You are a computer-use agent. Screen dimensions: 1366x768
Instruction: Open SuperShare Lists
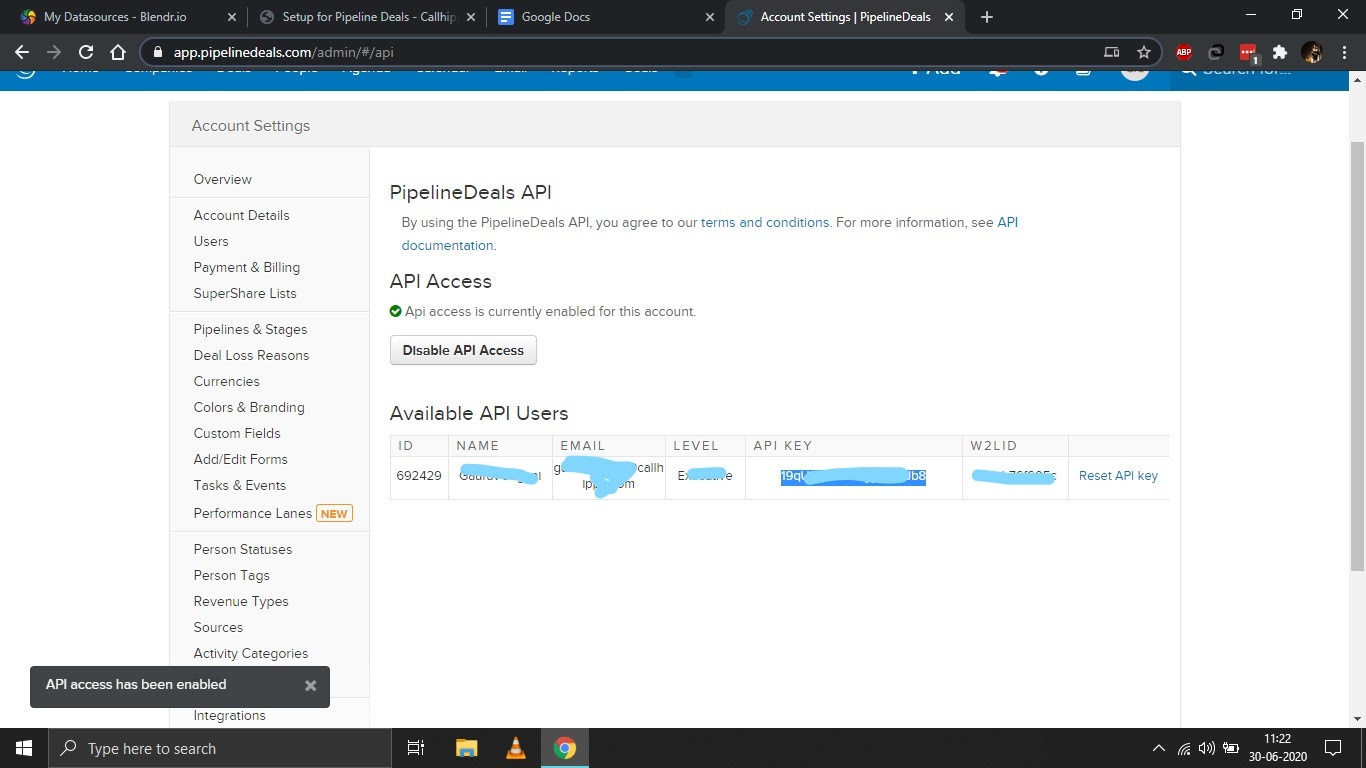245,294
